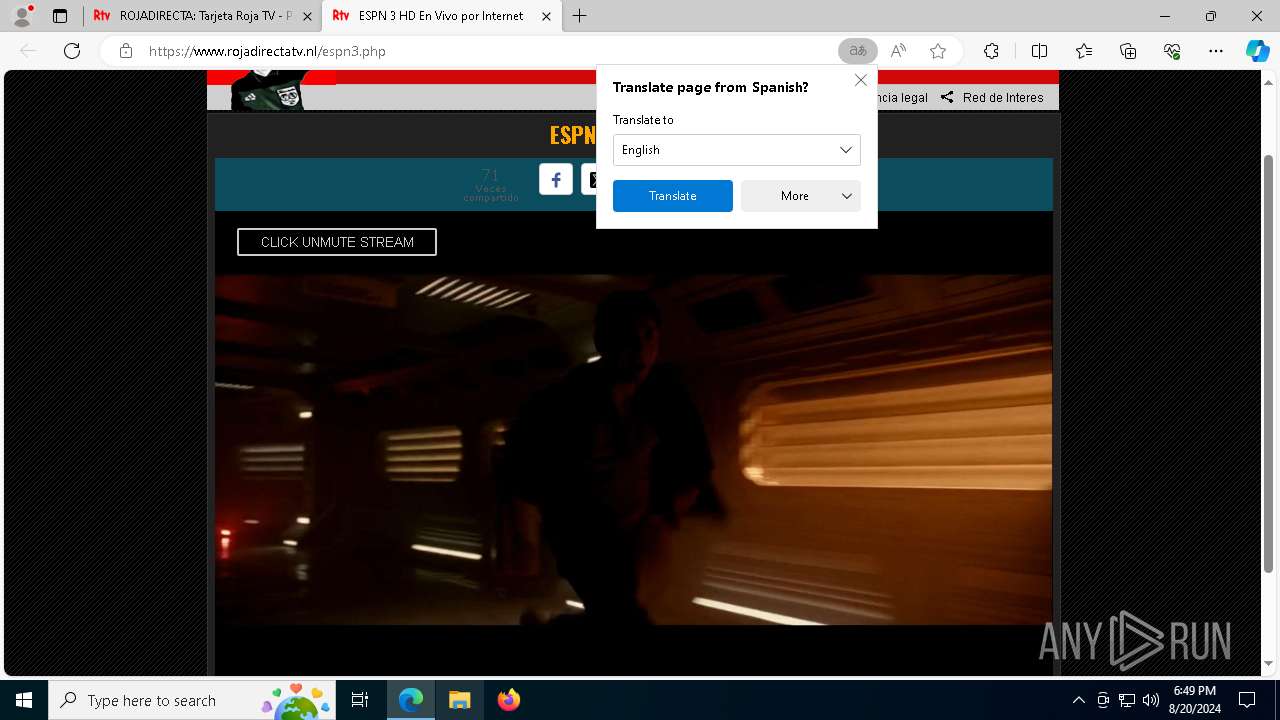Open Firefox from the taskbar
1280x720 pixels.
click(x=508, y=700)
